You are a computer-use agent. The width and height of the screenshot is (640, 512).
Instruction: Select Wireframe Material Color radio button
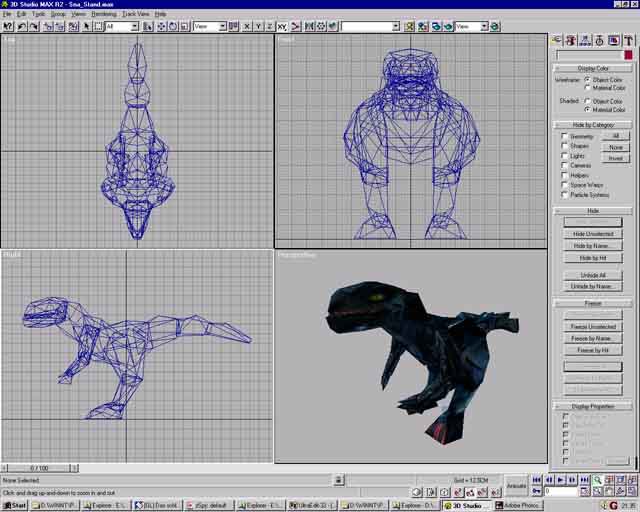pyautogui.click(x=589, y=87)
